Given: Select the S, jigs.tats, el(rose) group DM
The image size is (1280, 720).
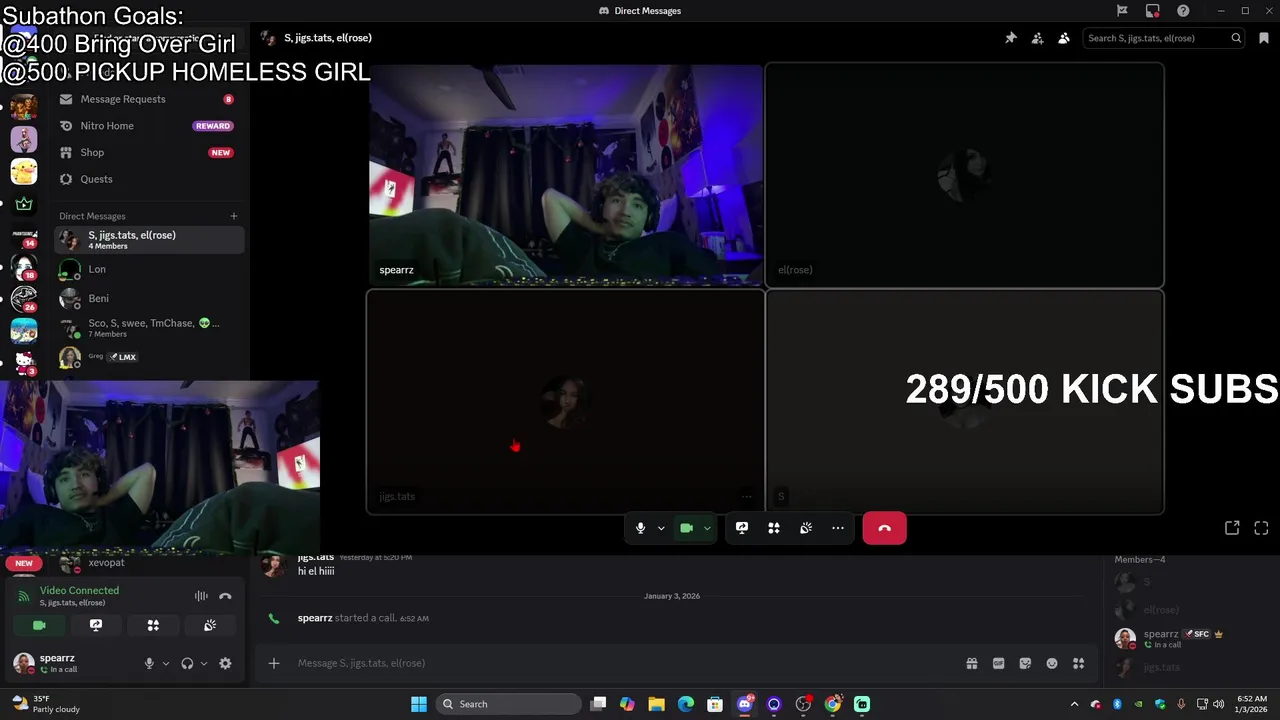Looking at the screenshot, I should tap(149, 240).
